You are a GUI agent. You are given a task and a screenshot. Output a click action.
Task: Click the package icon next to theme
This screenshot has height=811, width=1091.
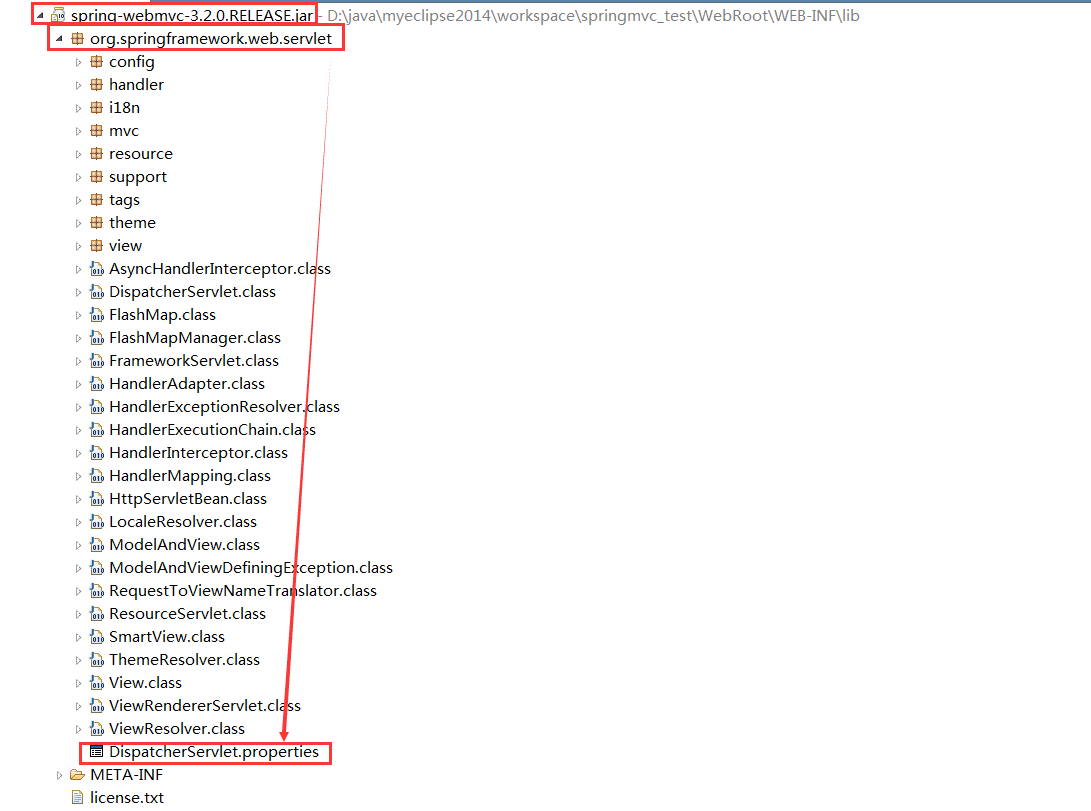coord(97,223)
